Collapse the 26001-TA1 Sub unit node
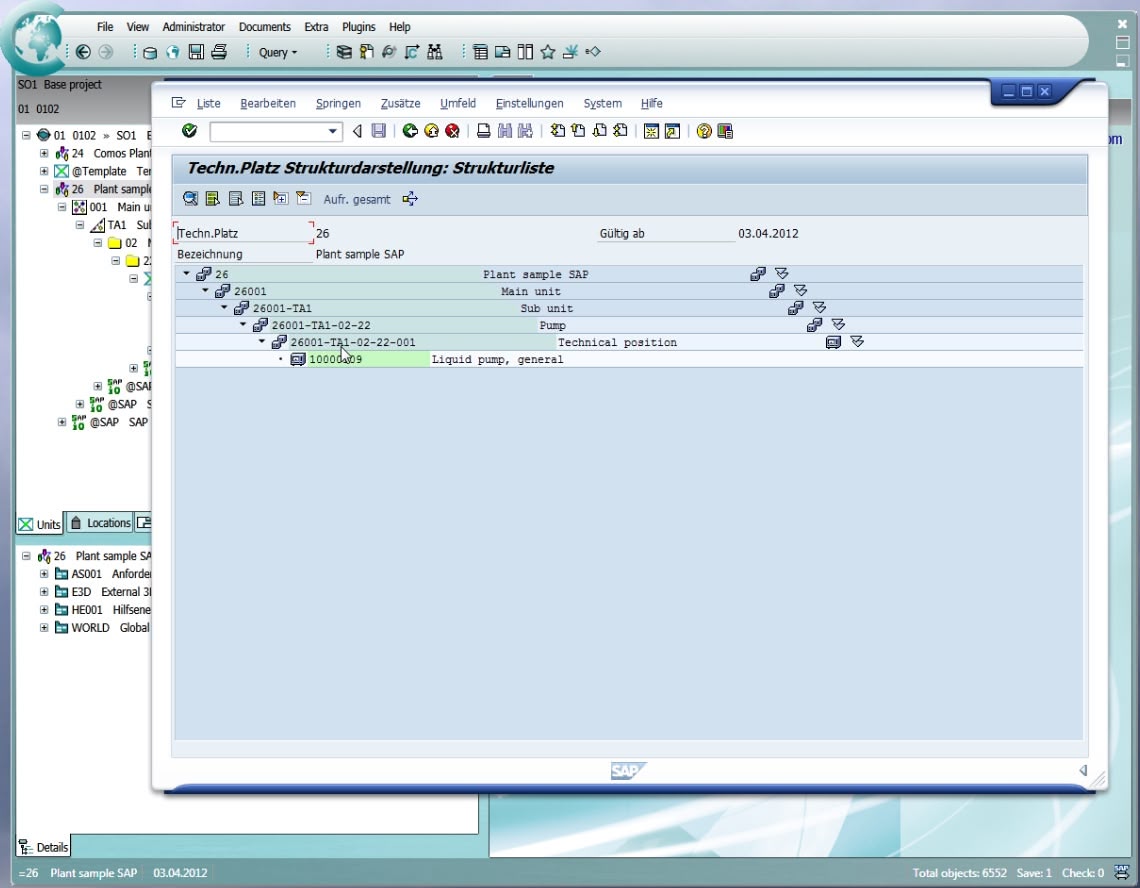 (224, 308)
